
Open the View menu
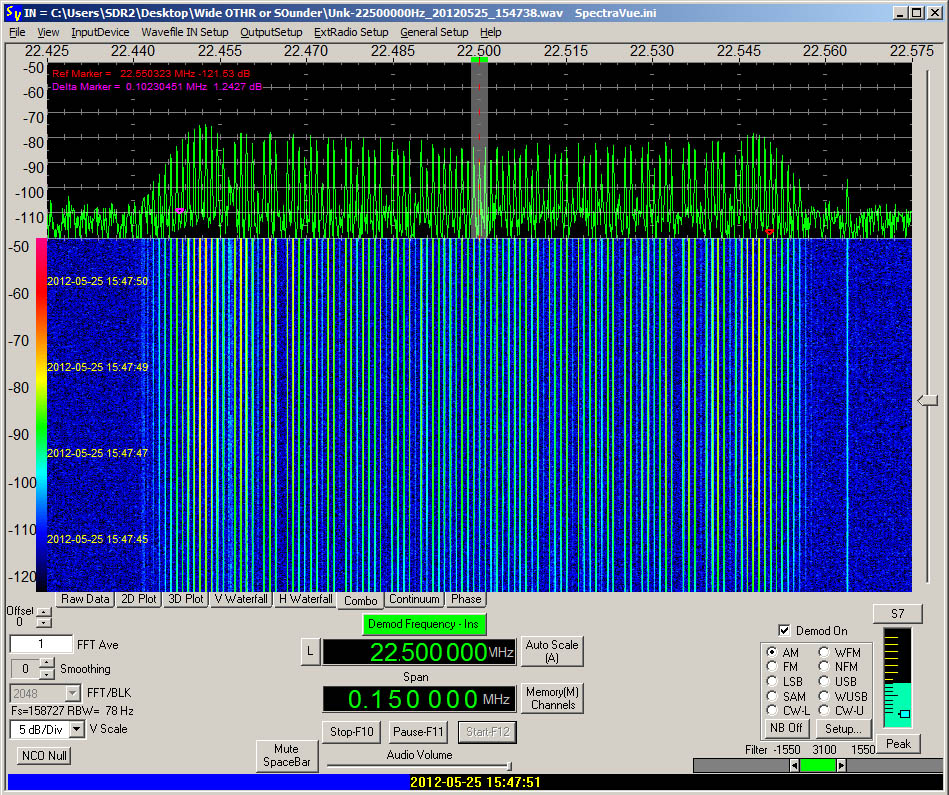click(x=48, y=32)
